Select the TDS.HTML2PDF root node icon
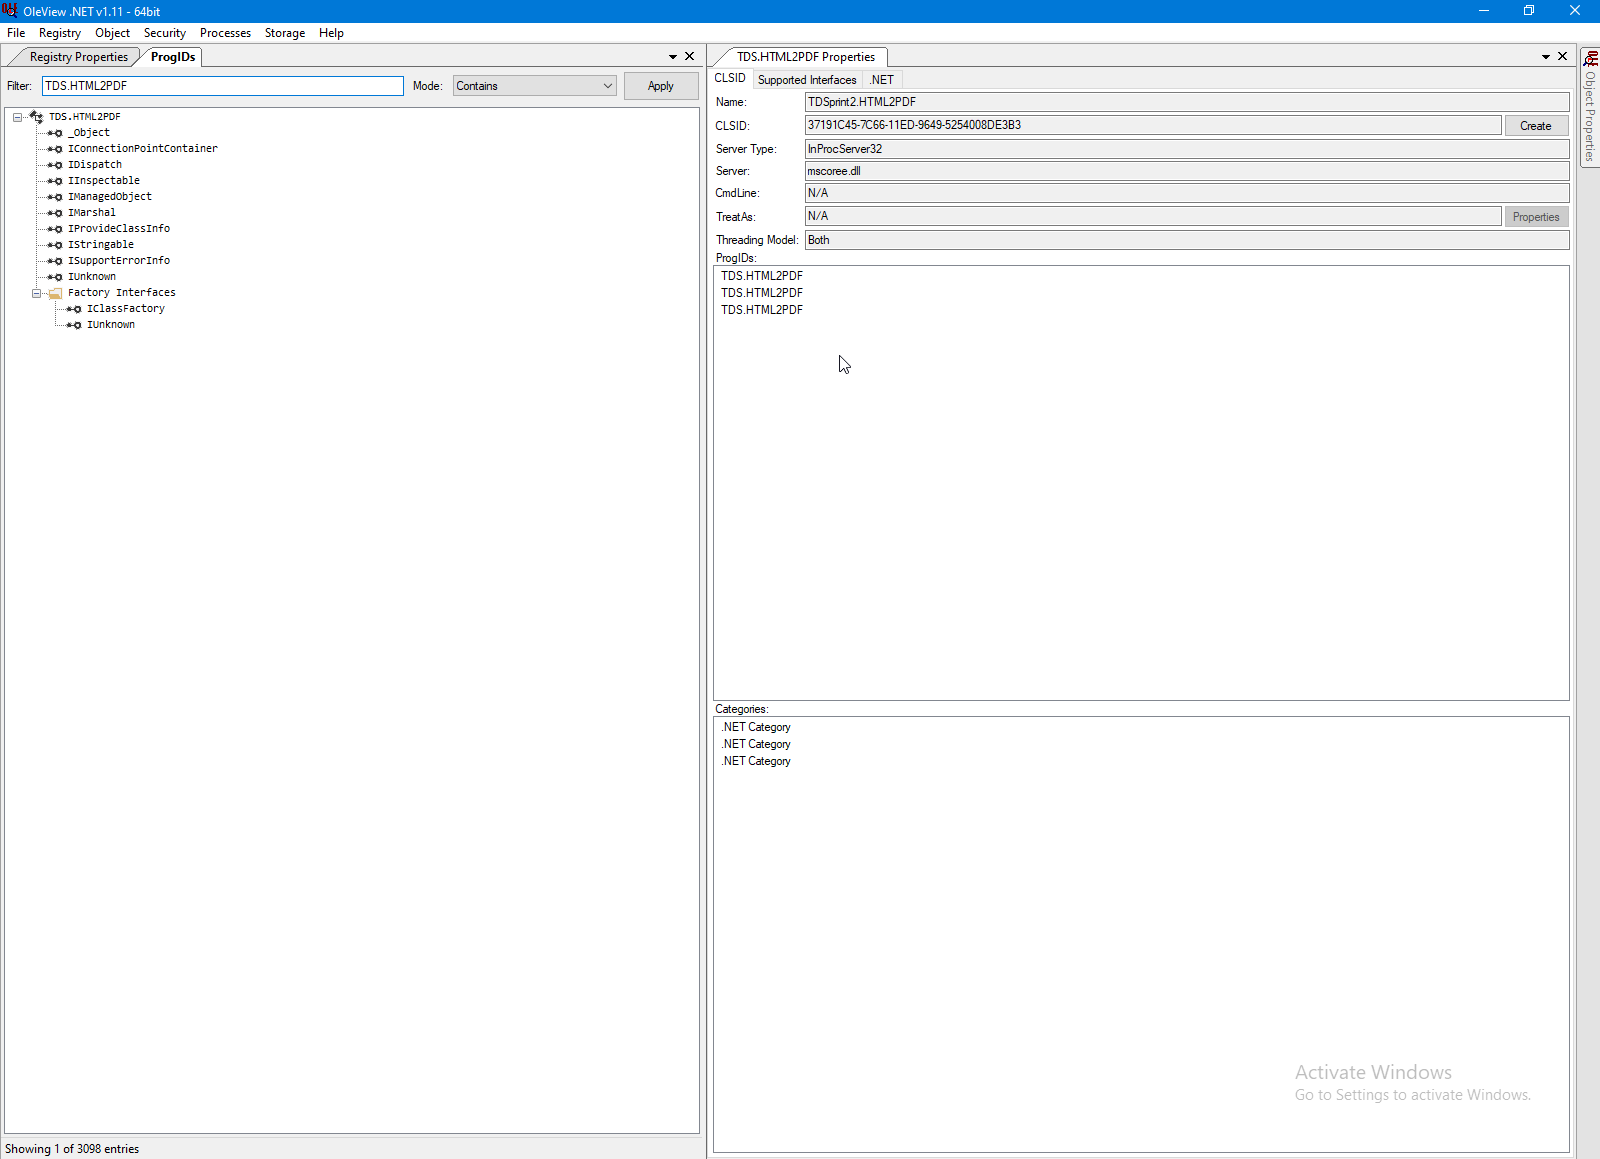This screenshot has width=1600, height=1159. (37, 117)
